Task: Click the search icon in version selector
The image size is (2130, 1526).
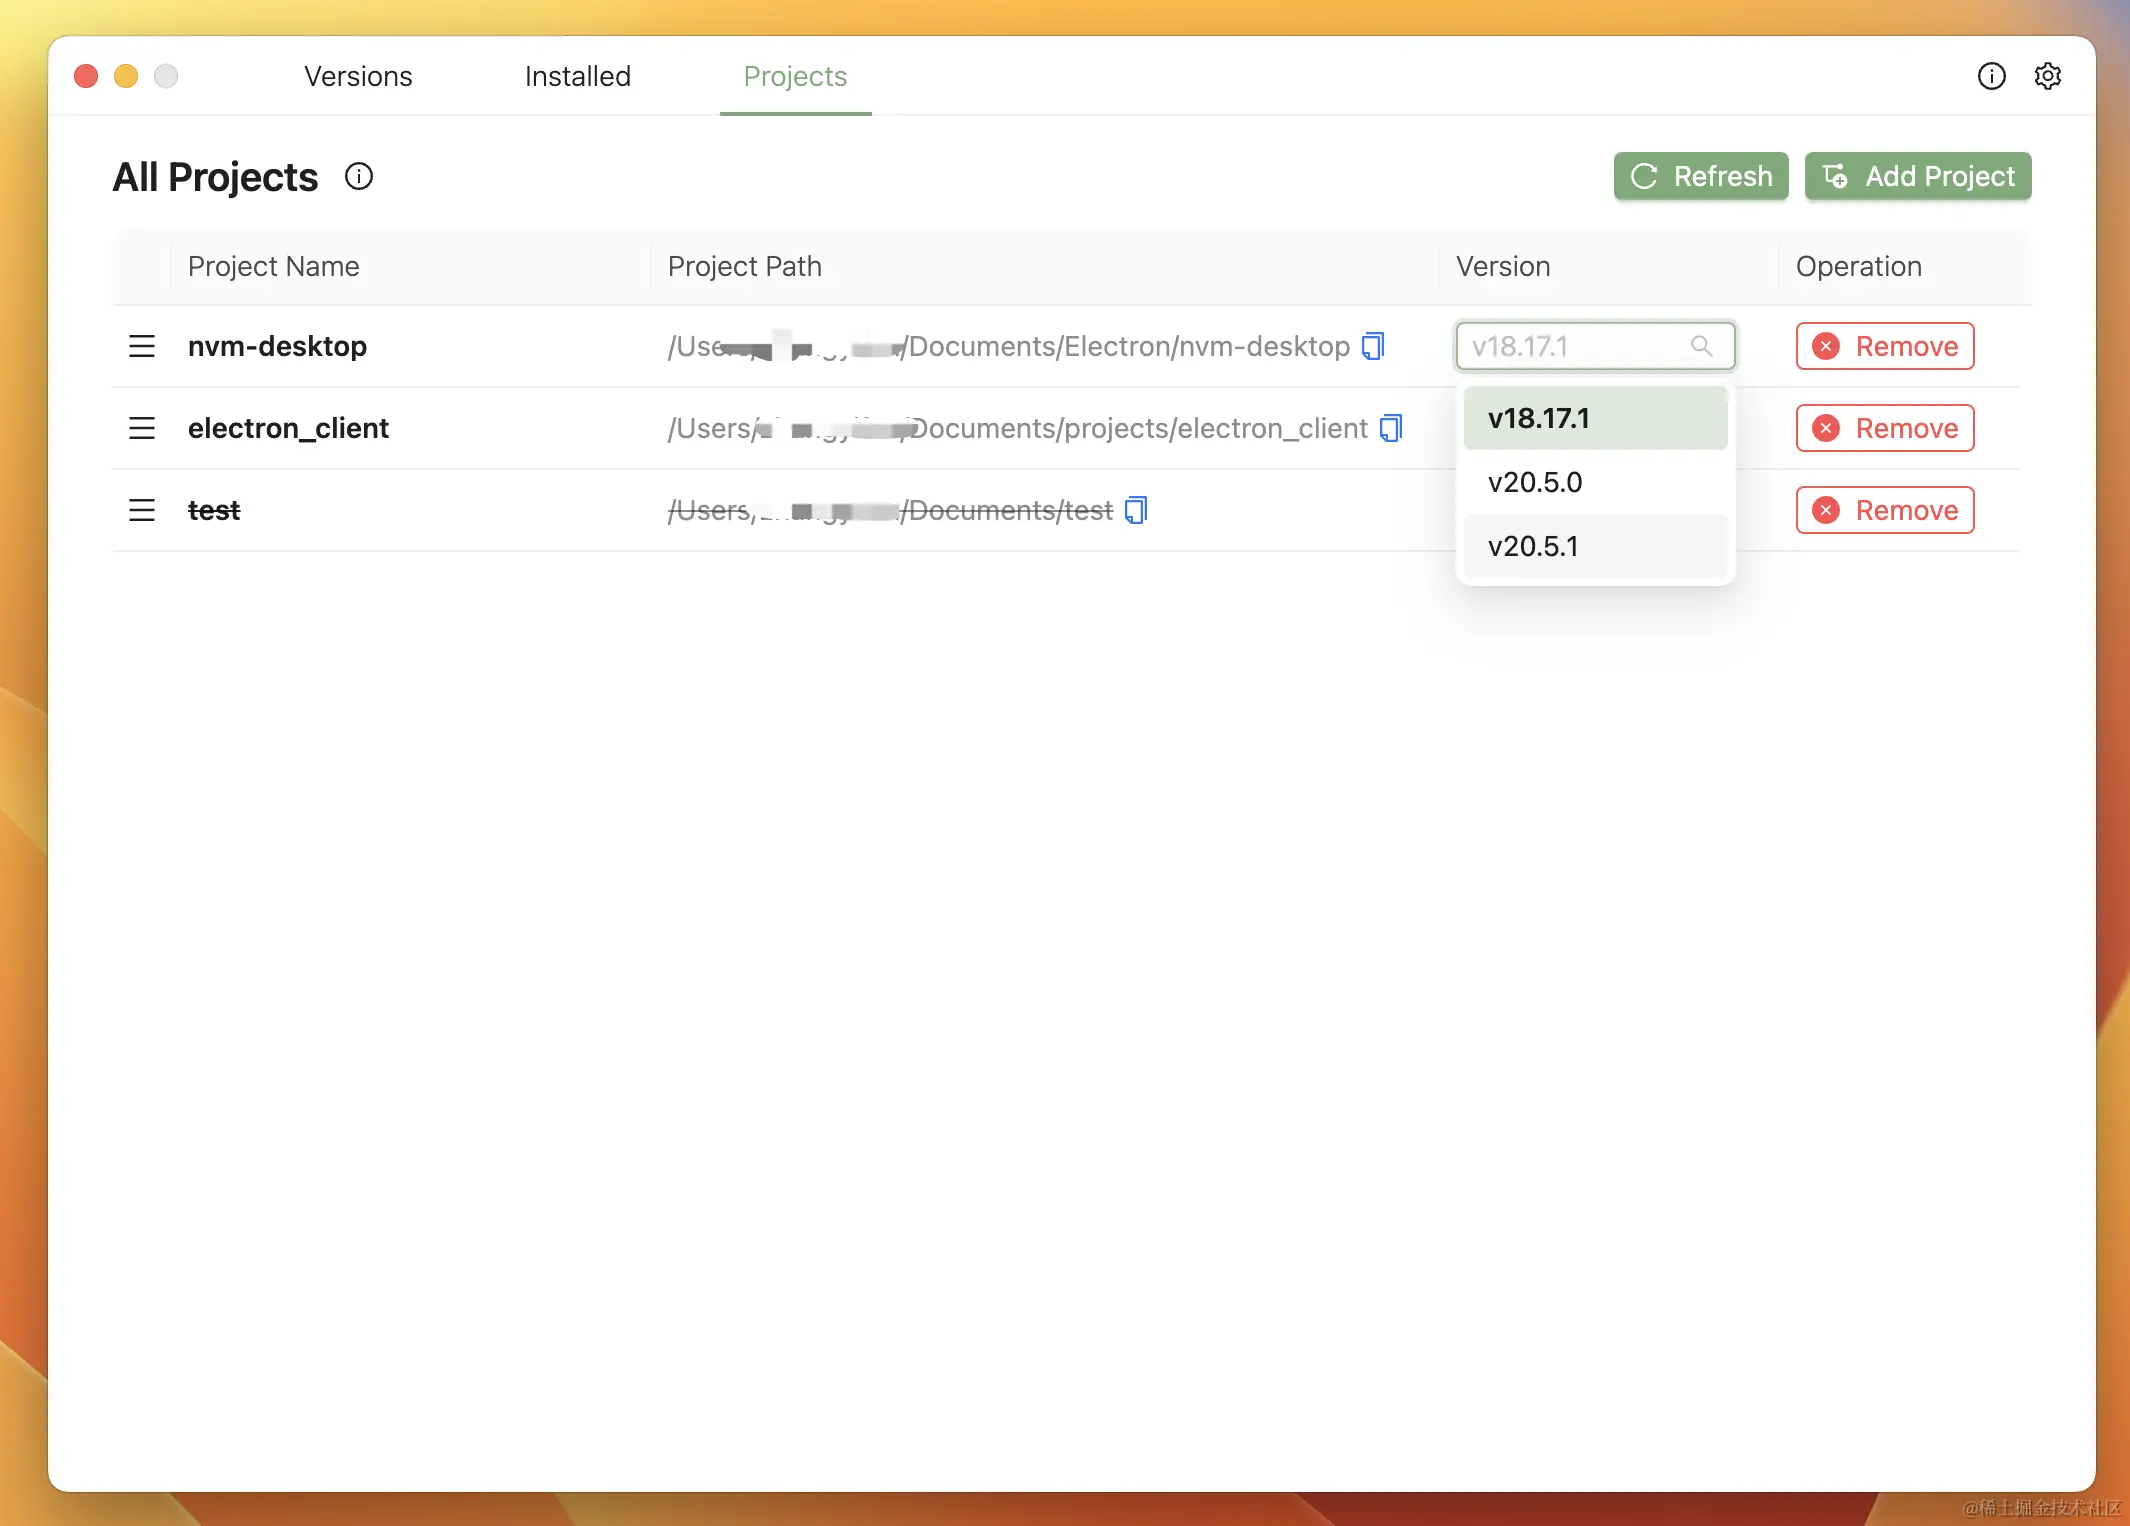Action: [x=1701, y=346]
